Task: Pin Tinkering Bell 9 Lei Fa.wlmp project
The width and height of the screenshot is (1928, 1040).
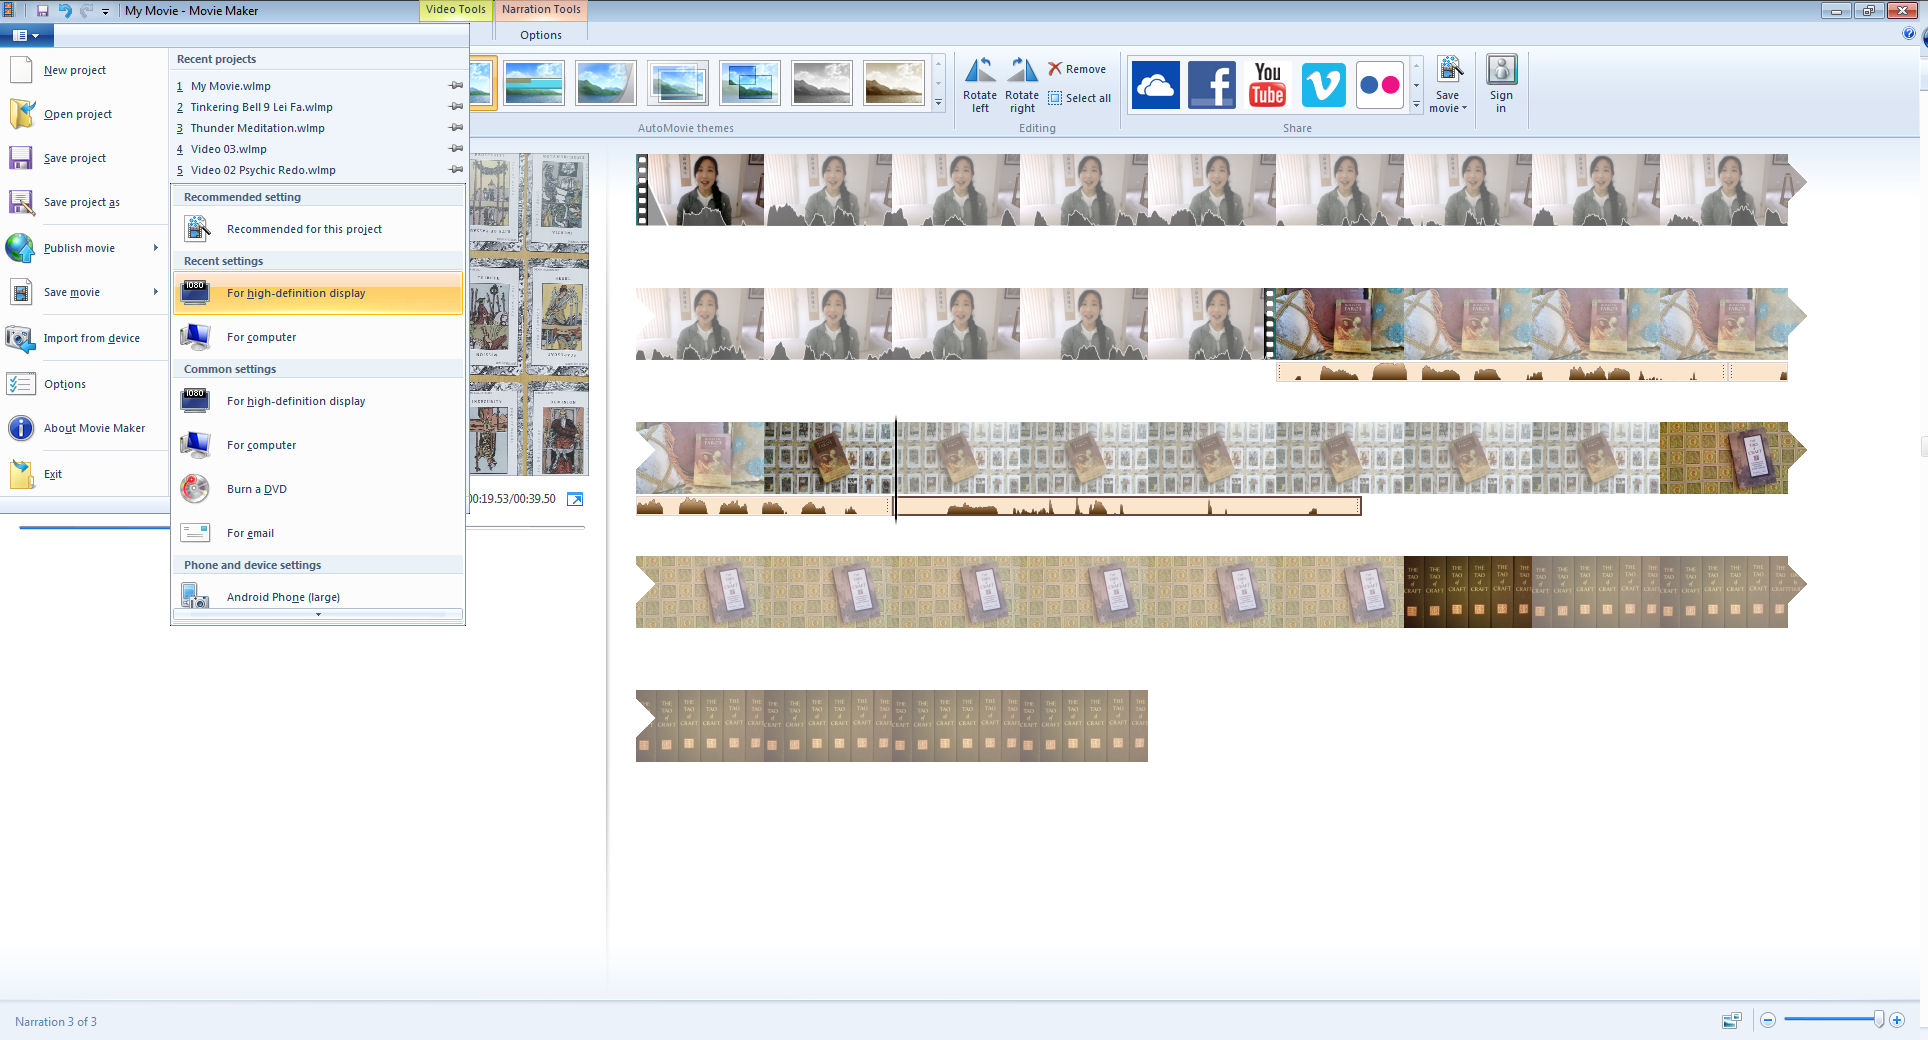Action: click(456, 107)
